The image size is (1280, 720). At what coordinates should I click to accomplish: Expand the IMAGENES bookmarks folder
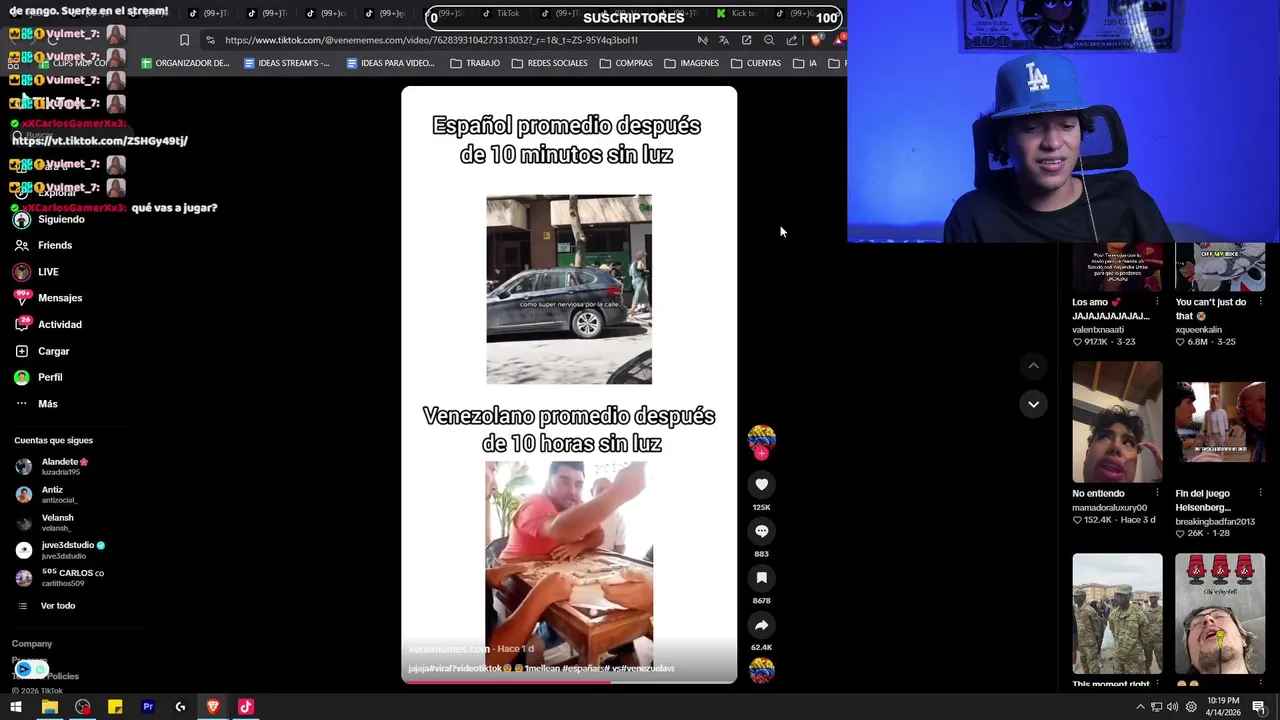tap(691, 63)
